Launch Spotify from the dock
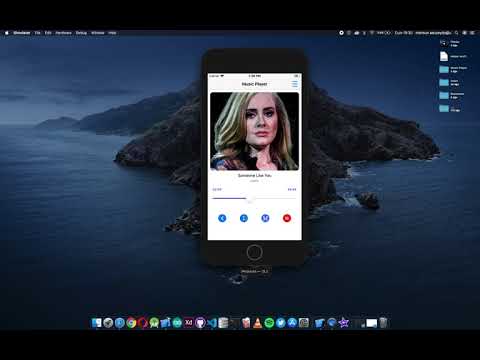480x360 pixels. click(269, 323)
